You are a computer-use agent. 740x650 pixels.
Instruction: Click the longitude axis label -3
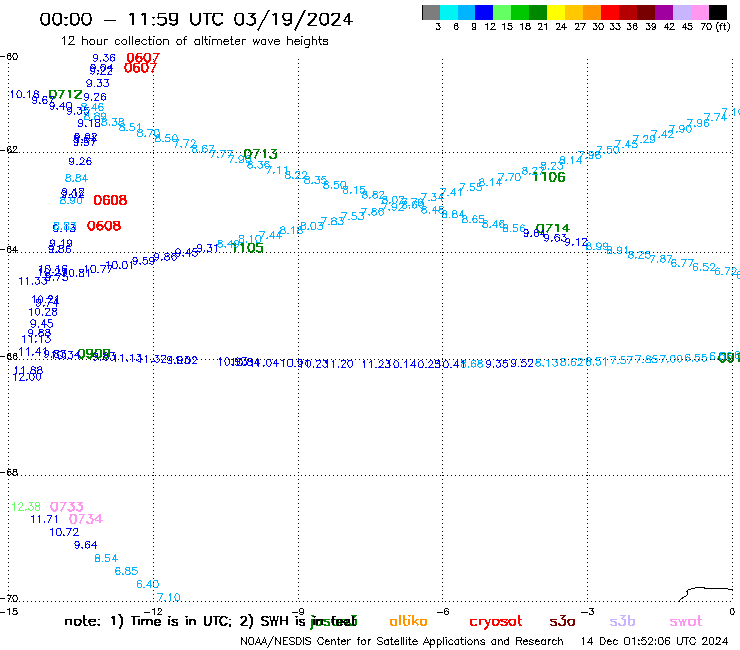[x=587, y=612]
